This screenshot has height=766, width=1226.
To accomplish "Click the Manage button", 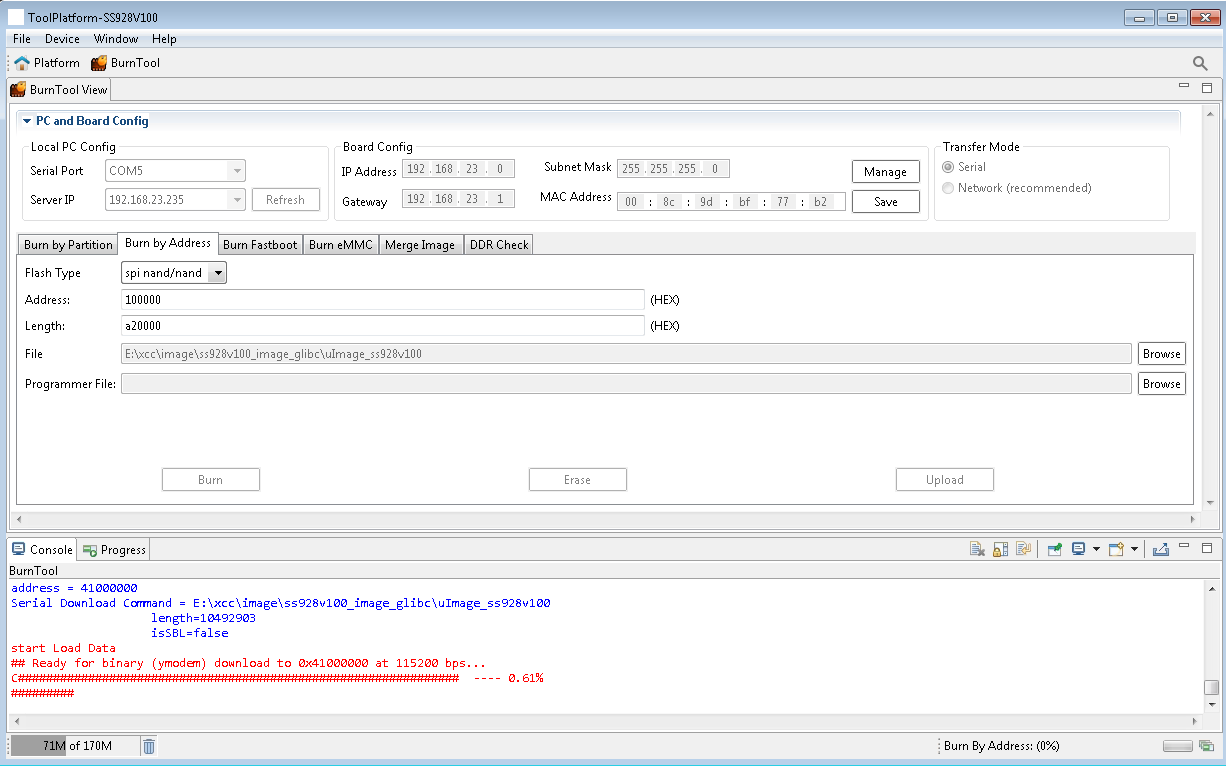I will click(x=885, y=172).
